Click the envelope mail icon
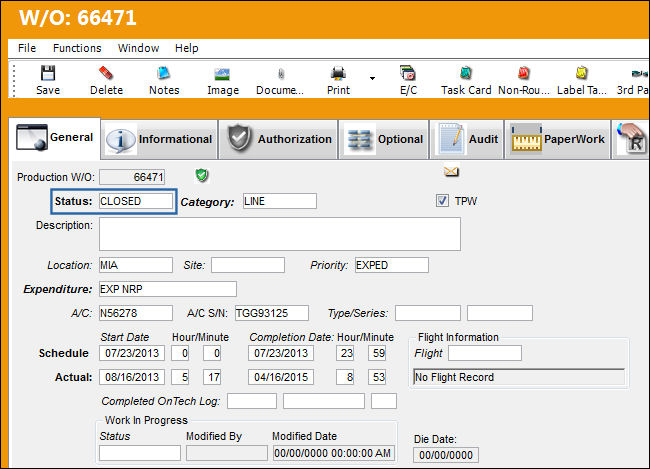 tap(451, 171)
